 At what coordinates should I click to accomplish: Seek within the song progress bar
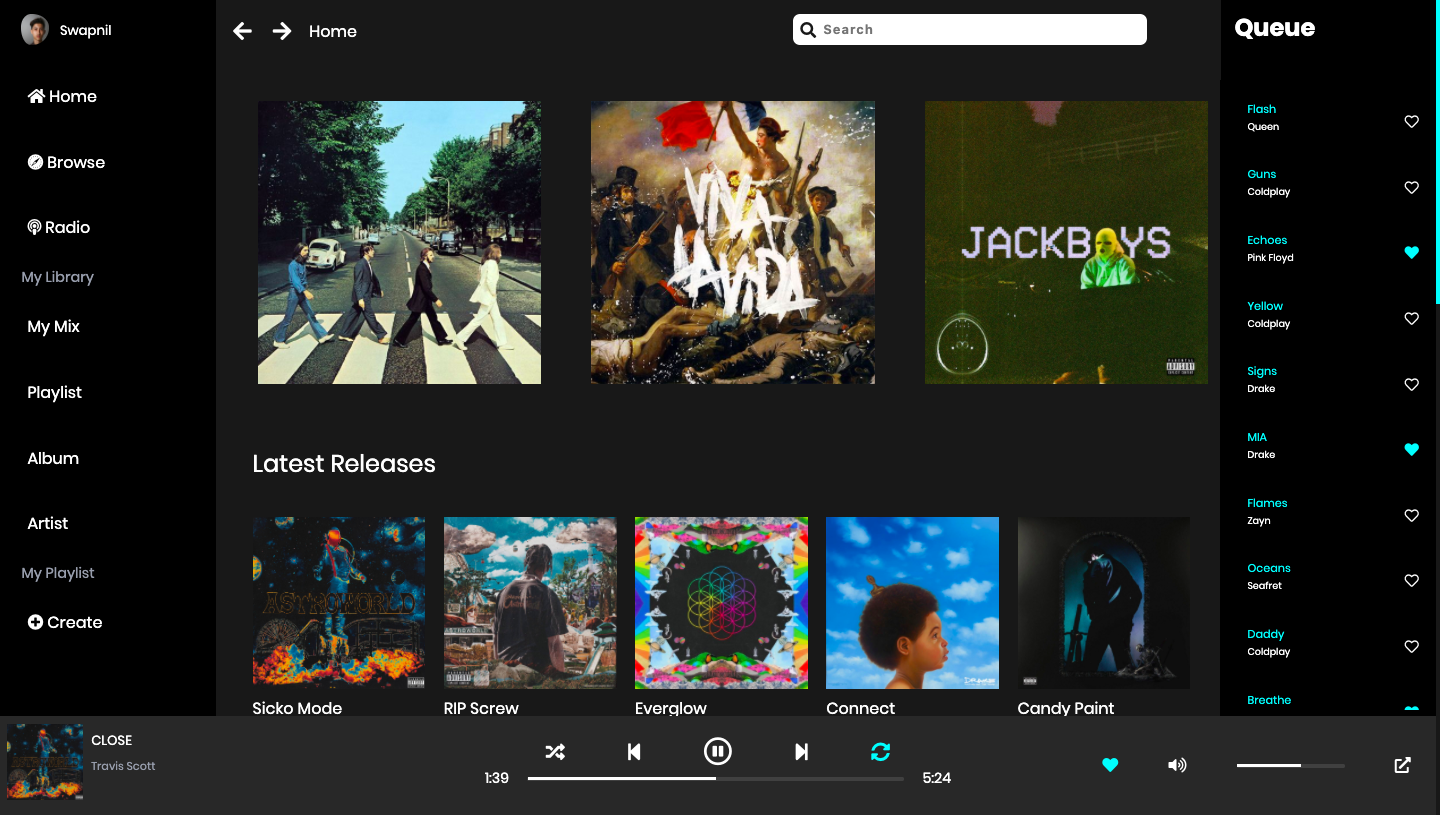716,778
